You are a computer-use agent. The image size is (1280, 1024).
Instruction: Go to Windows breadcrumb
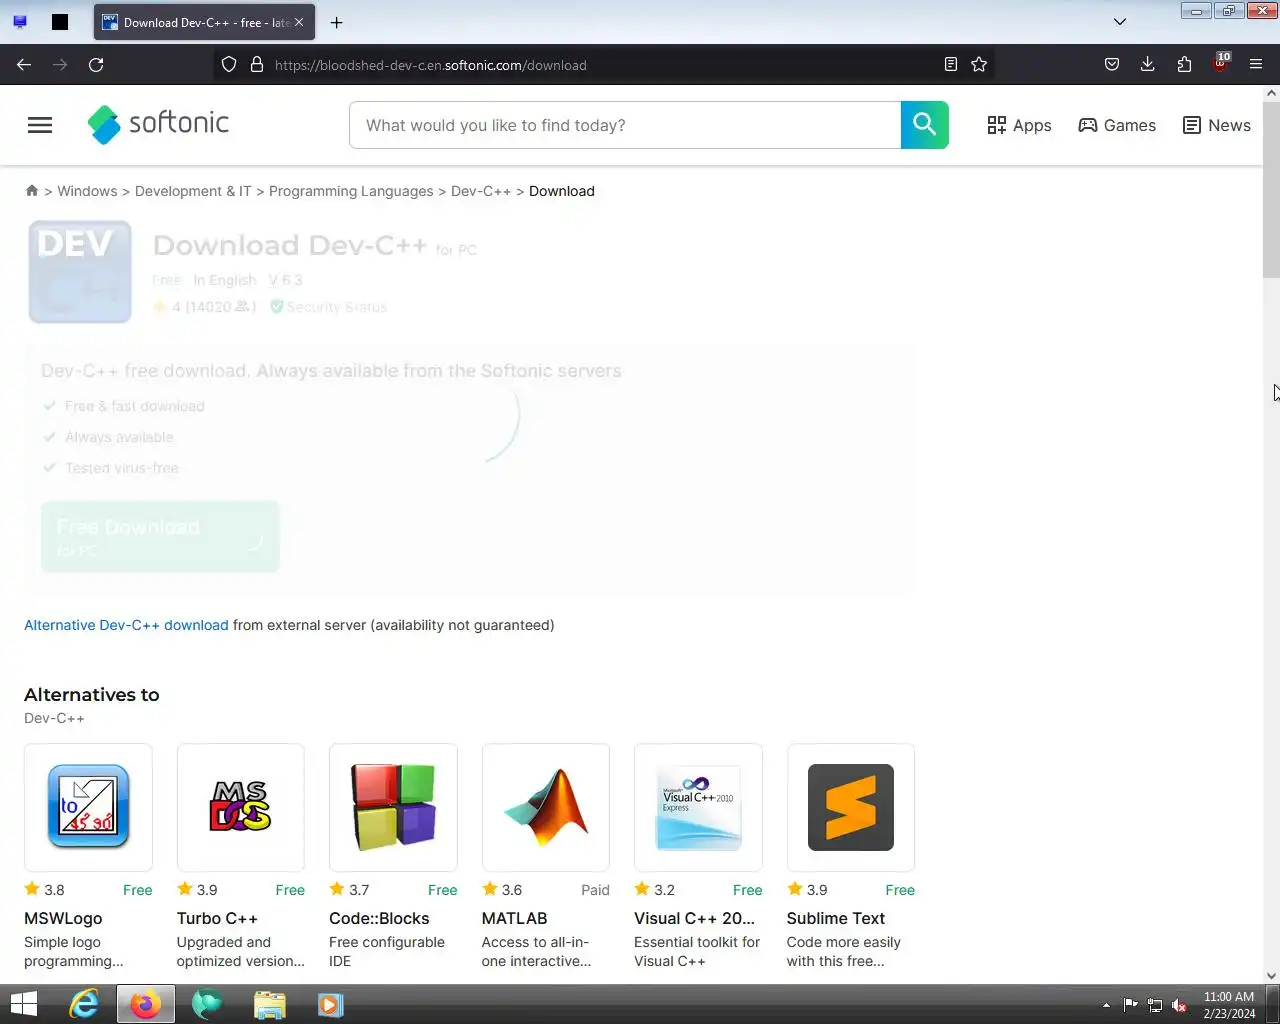pos(87,191)
